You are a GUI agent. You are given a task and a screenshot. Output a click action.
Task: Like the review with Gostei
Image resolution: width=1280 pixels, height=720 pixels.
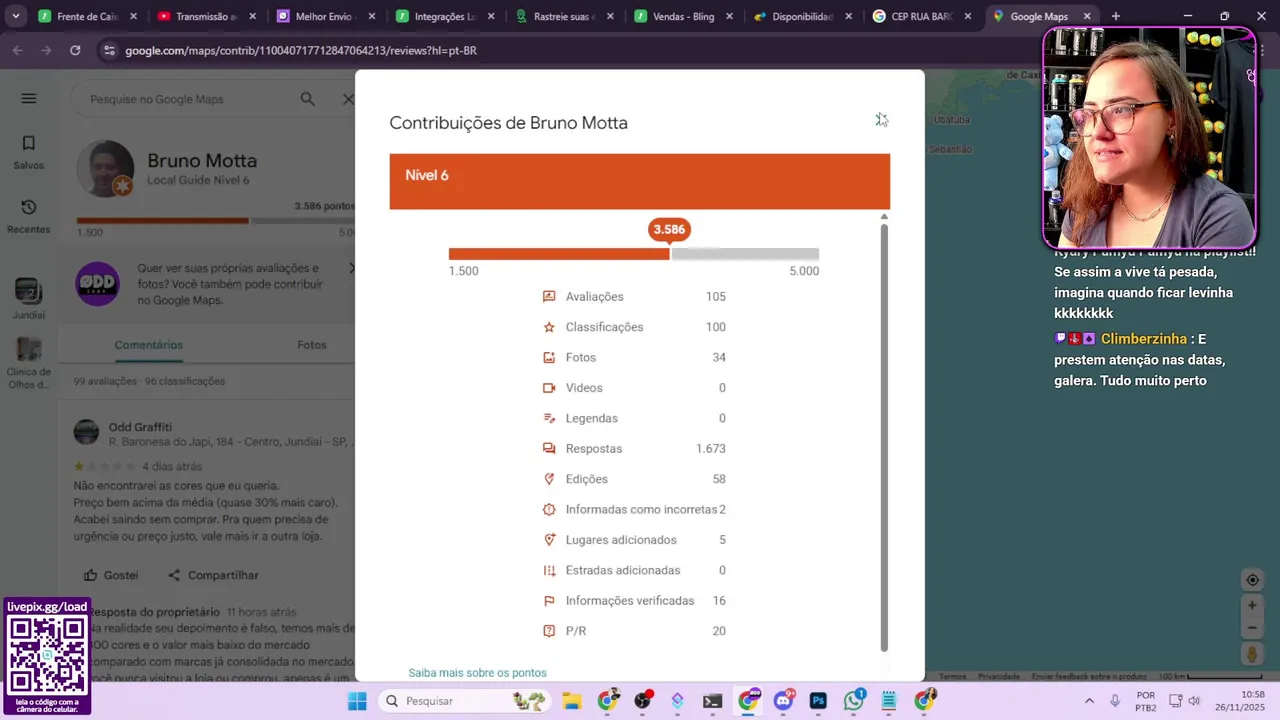pos(111,575)
